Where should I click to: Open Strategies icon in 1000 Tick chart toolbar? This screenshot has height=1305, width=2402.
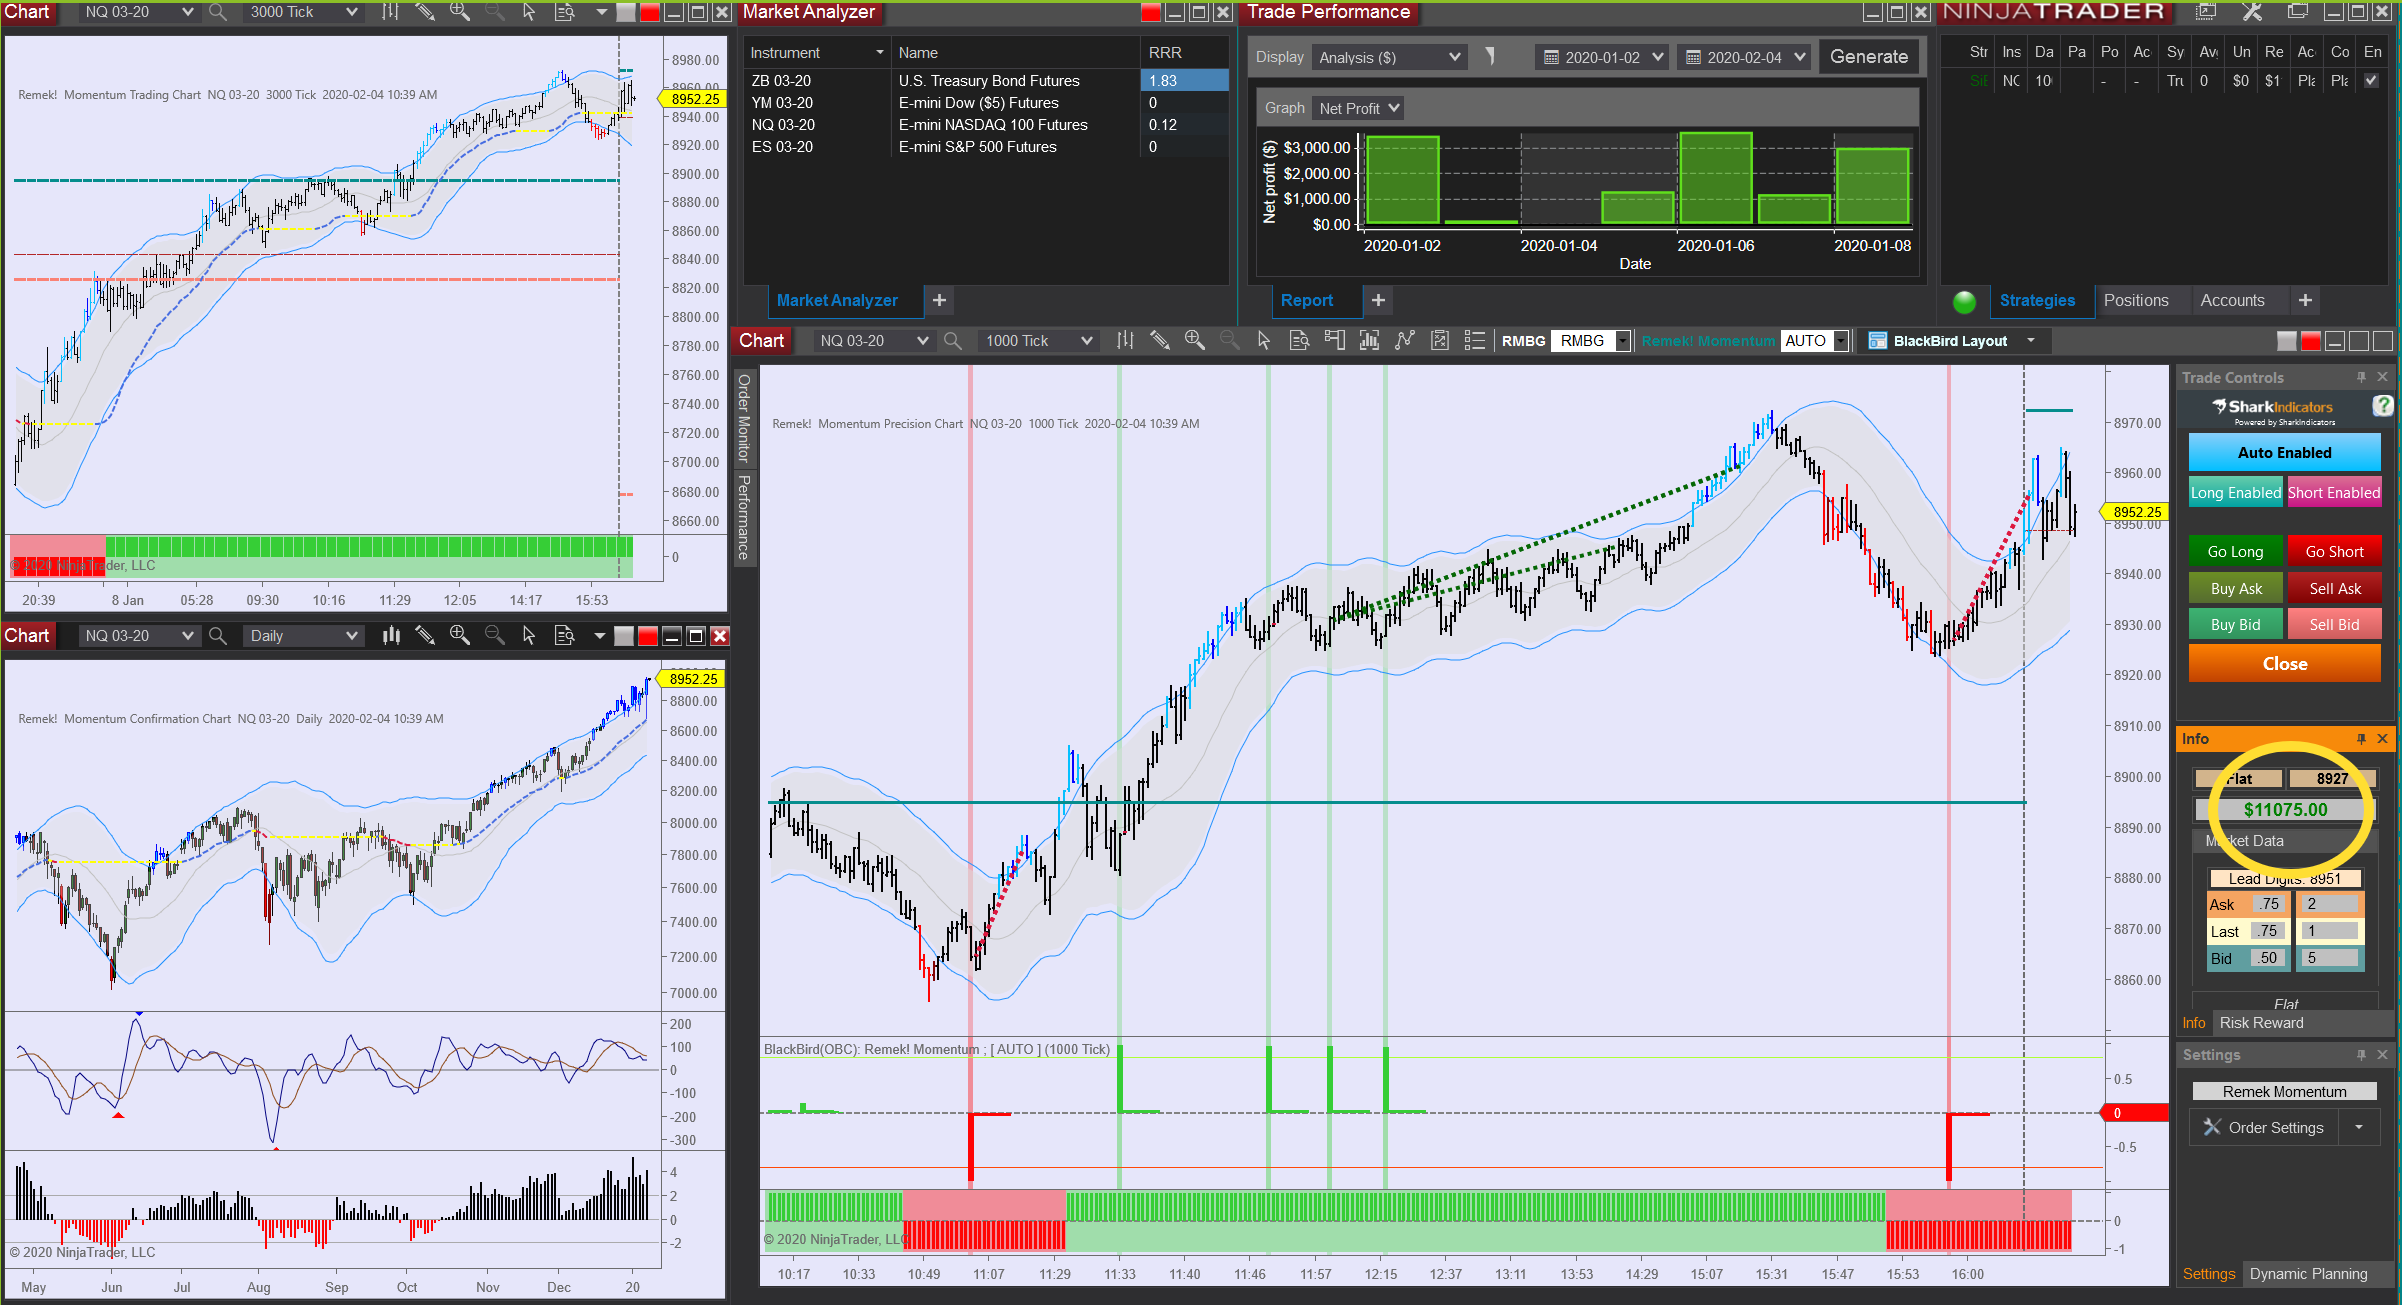tap(1405, 341)
